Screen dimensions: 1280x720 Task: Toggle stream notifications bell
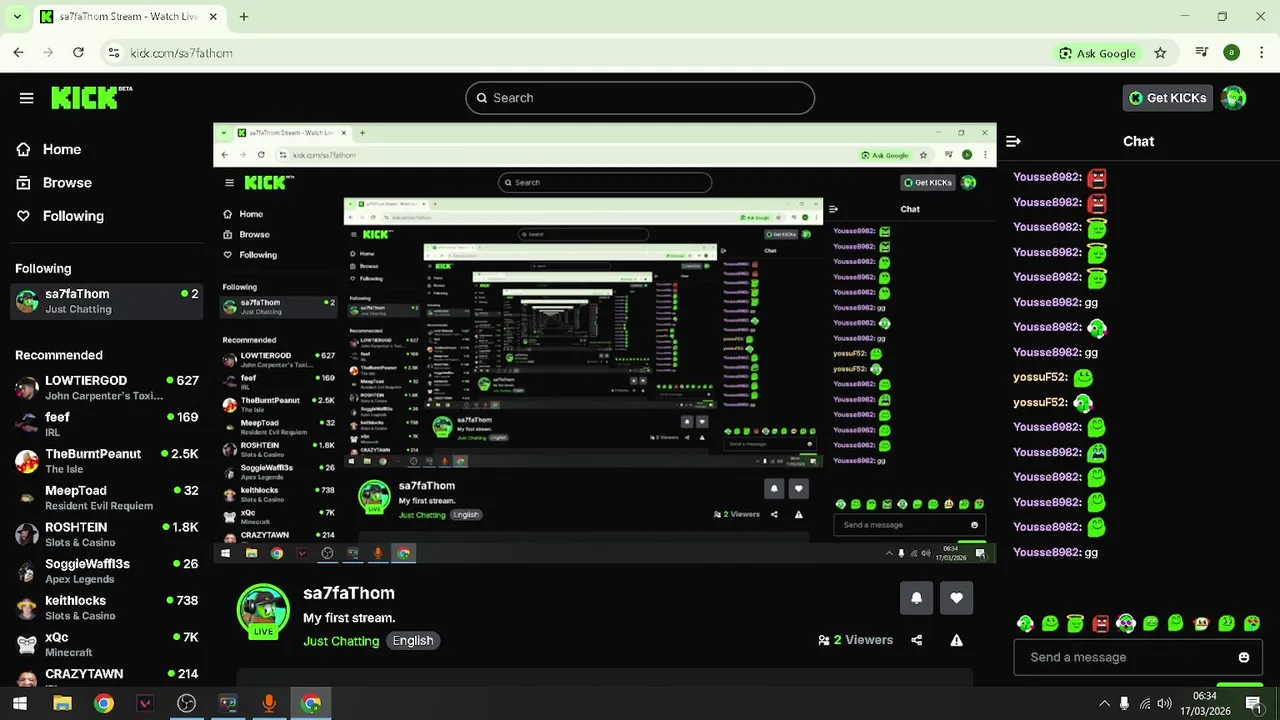point(916,598)
